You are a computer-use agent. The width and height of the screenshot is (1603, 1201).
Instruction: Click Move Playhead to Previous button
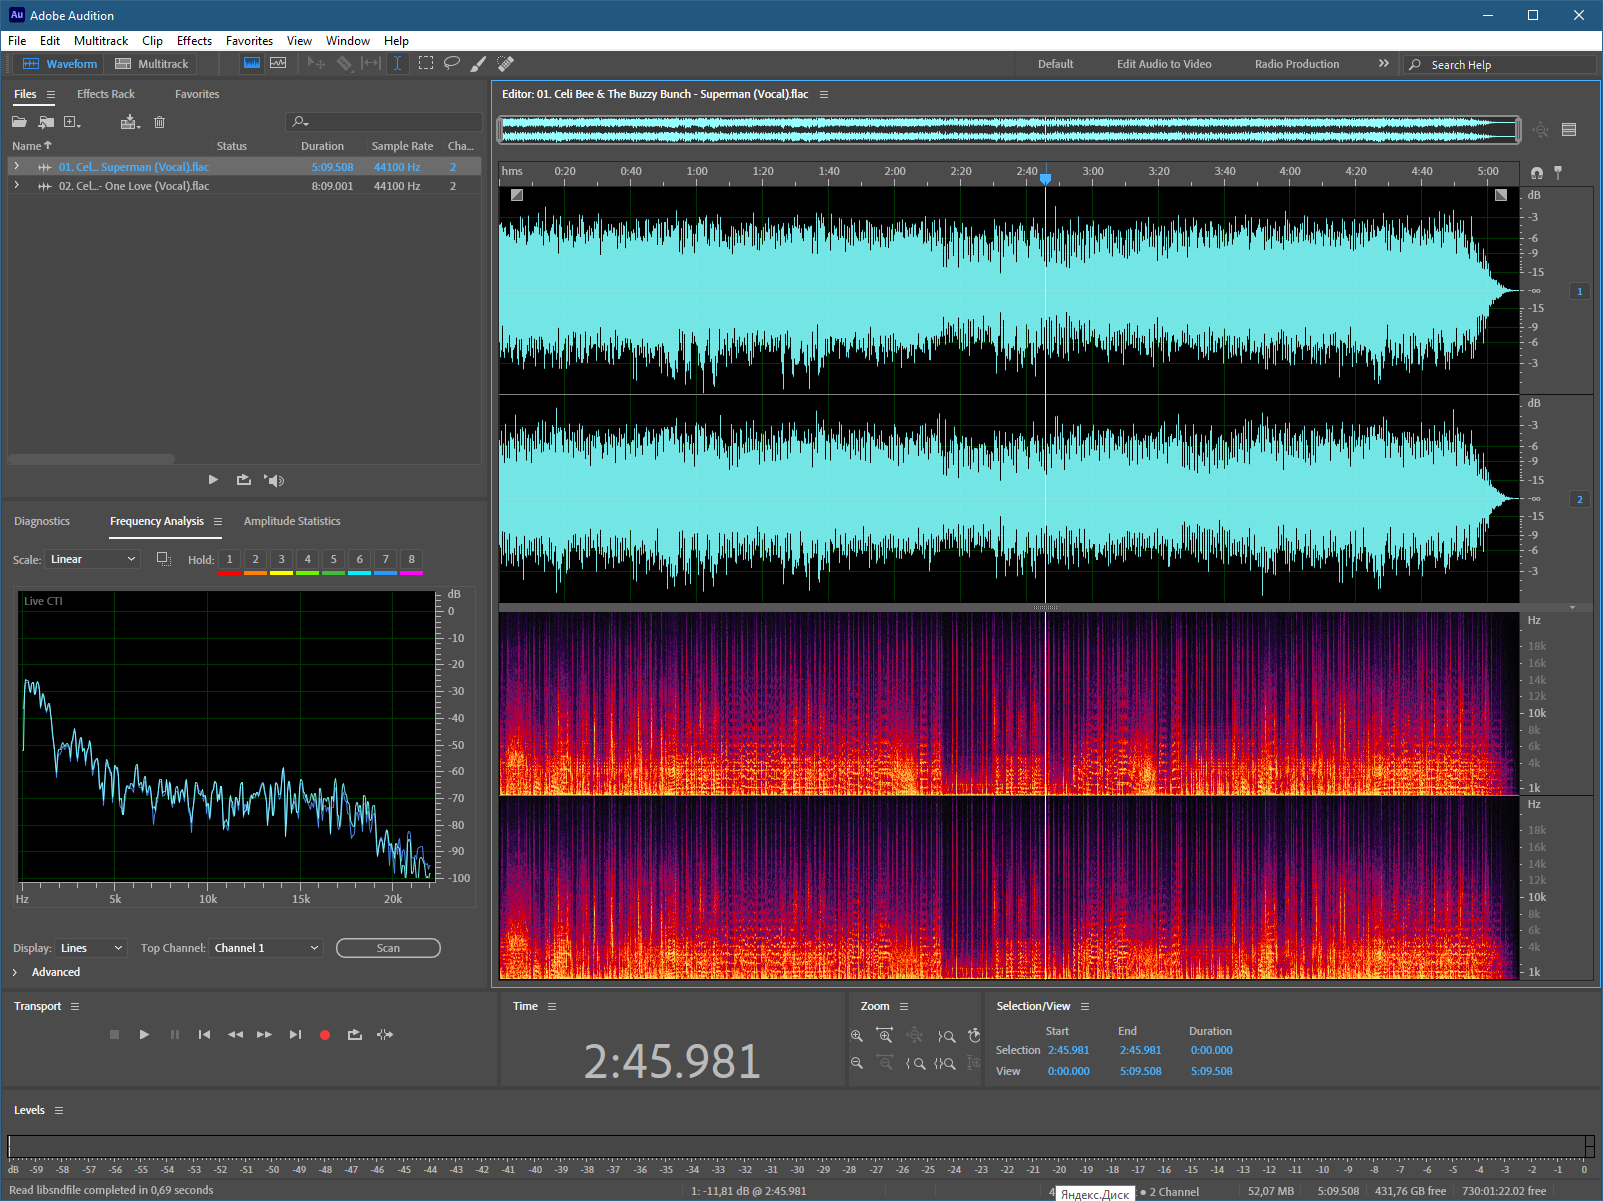(x=204, y=1034)
